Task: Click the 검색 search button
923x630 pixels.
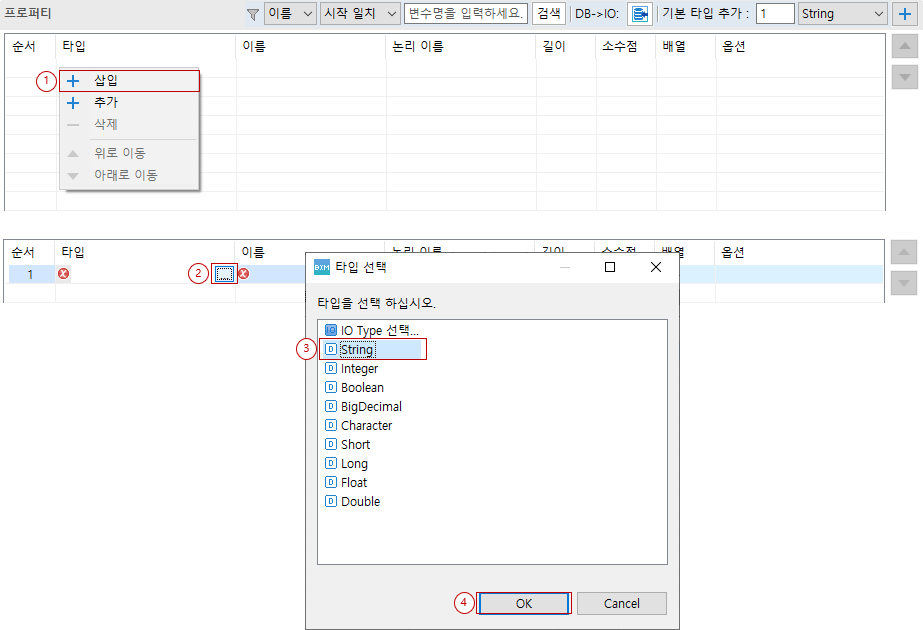Action: coord(549,14)
